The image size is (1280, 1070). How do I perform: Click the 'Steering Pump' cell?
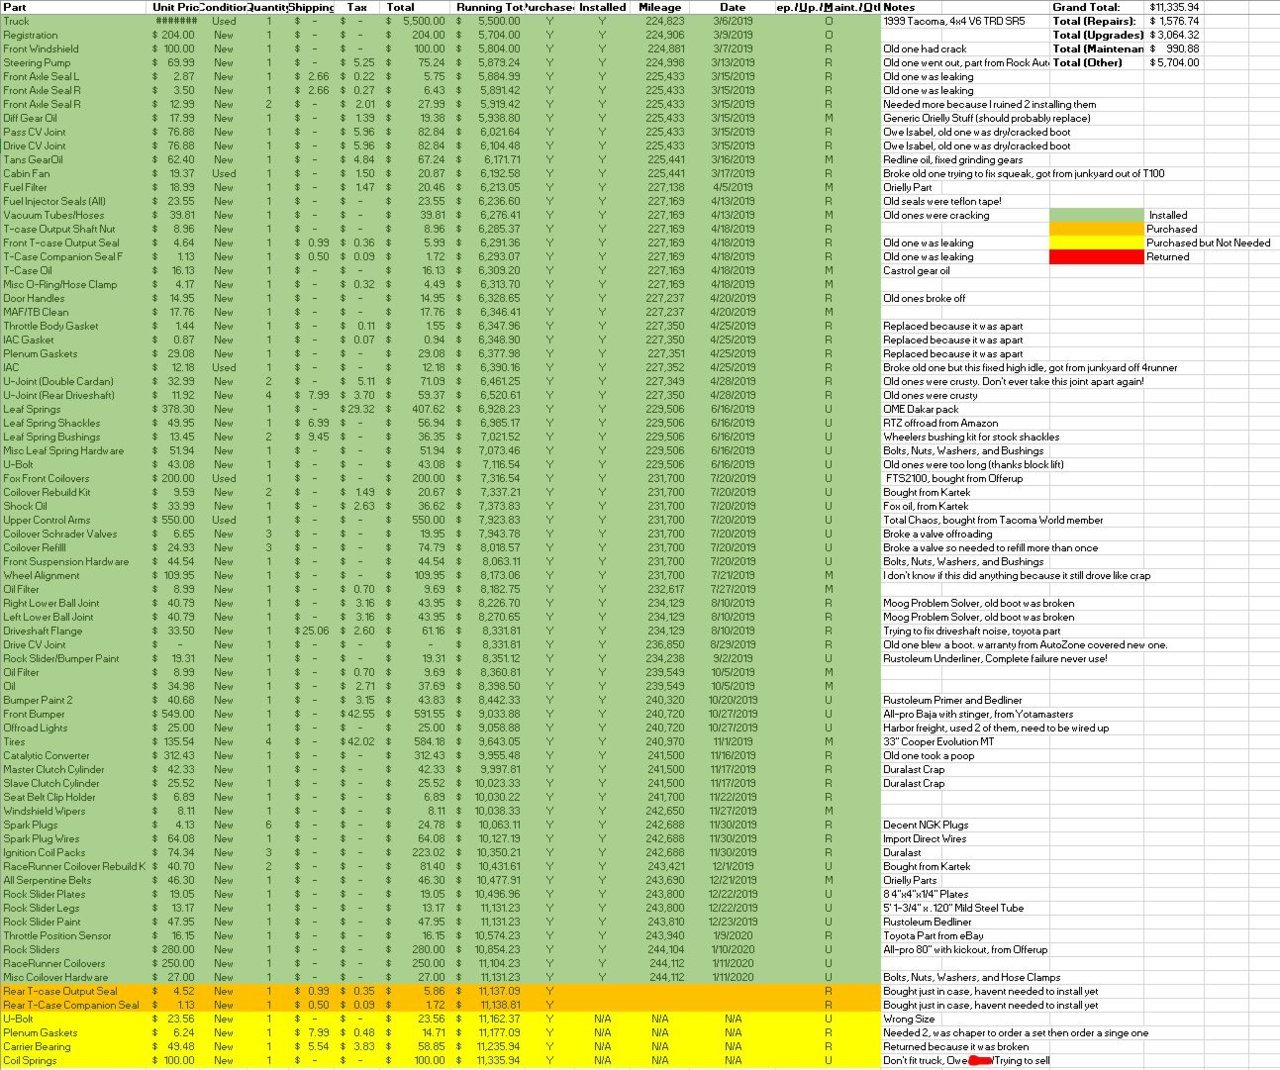point(75,63)
